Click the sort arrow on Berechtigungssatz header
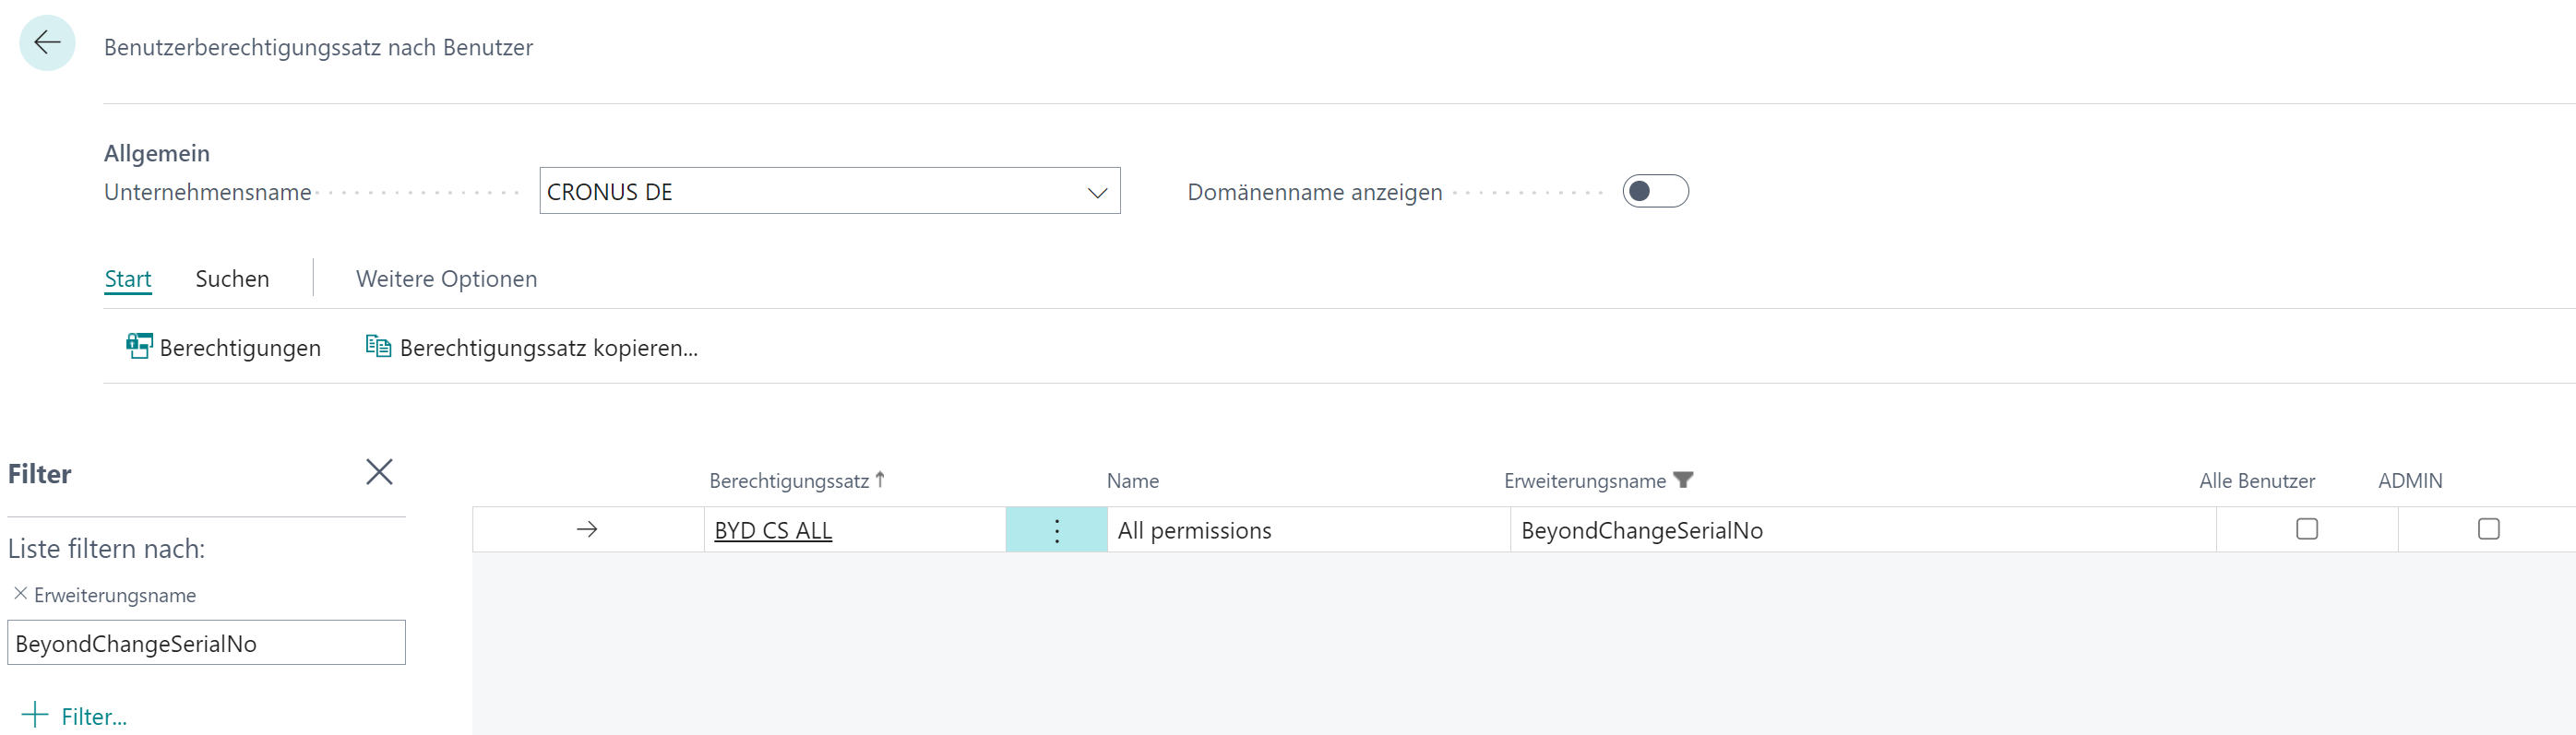 coord(880,479)
